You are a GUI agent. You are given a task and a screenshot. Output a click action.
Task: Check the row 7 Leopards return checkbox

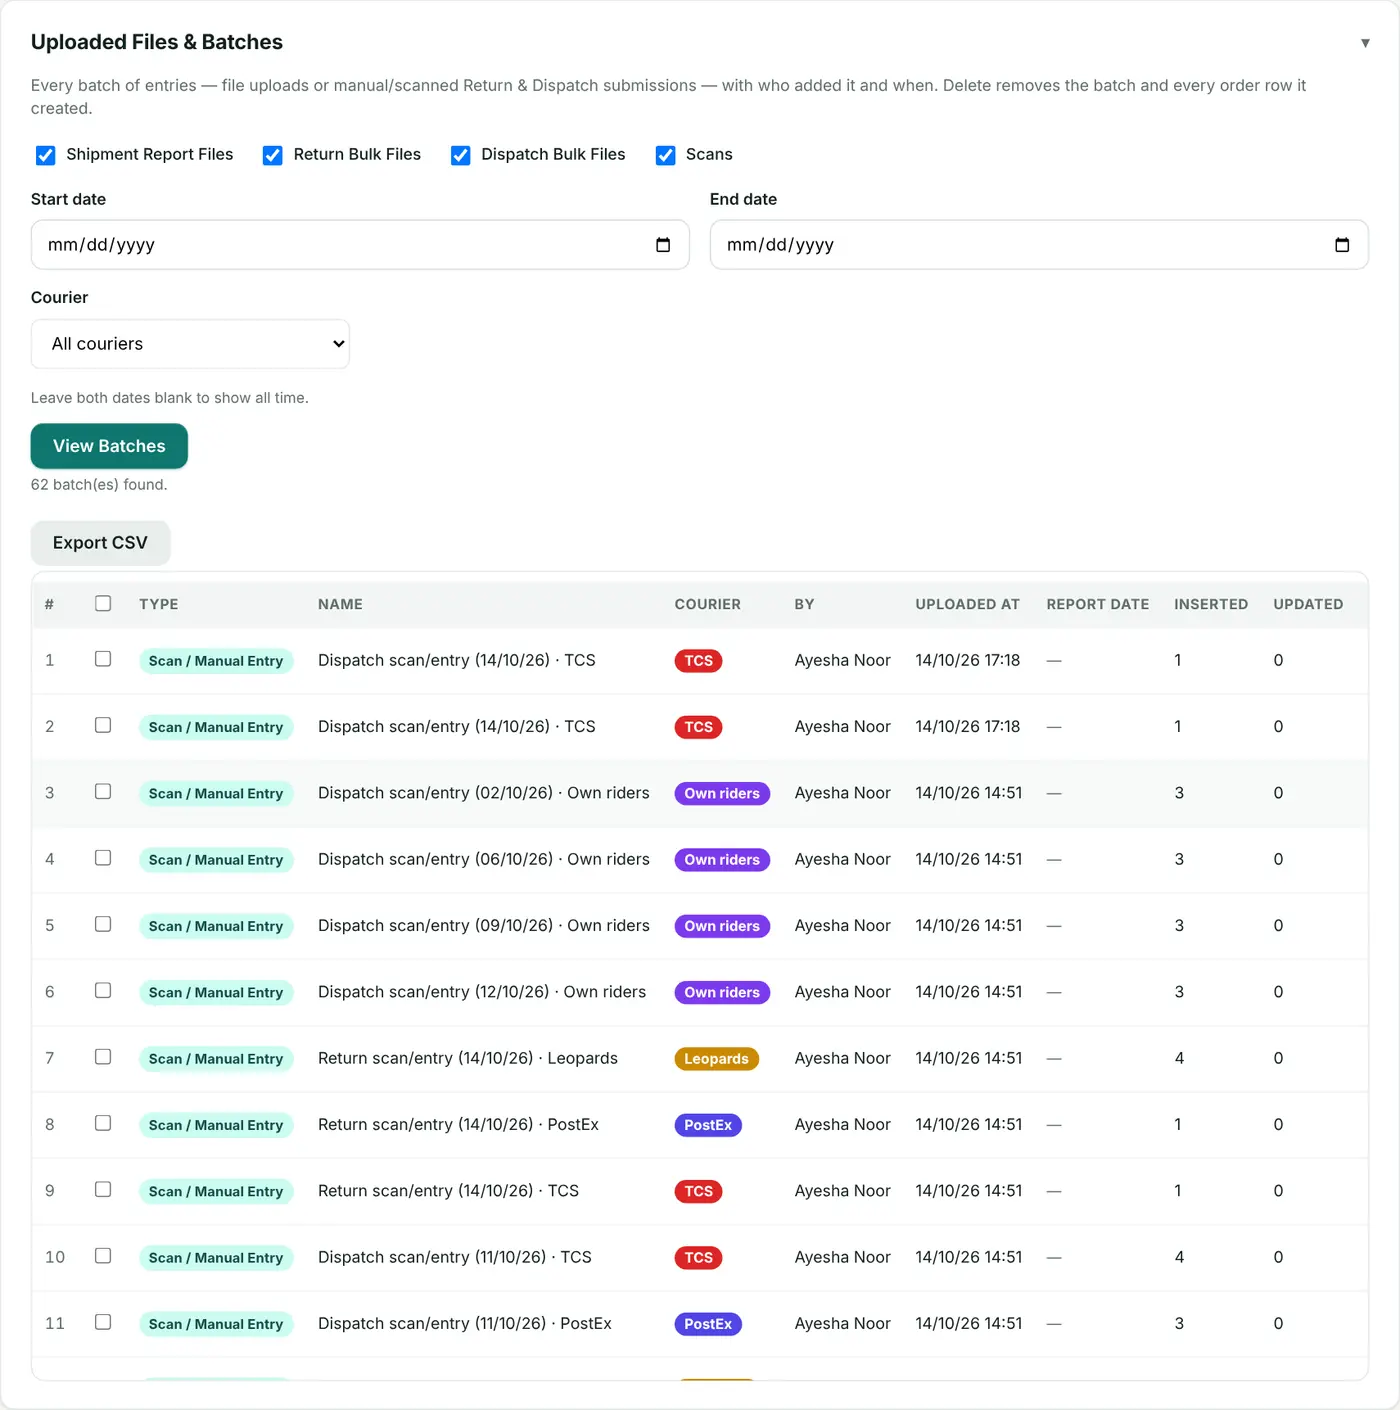coord(103,1057)
